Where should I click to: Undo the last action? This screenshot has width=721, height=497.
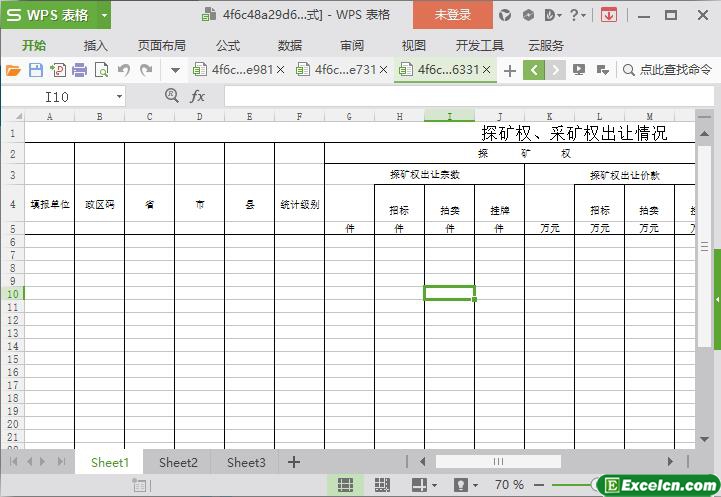(124, 70)
